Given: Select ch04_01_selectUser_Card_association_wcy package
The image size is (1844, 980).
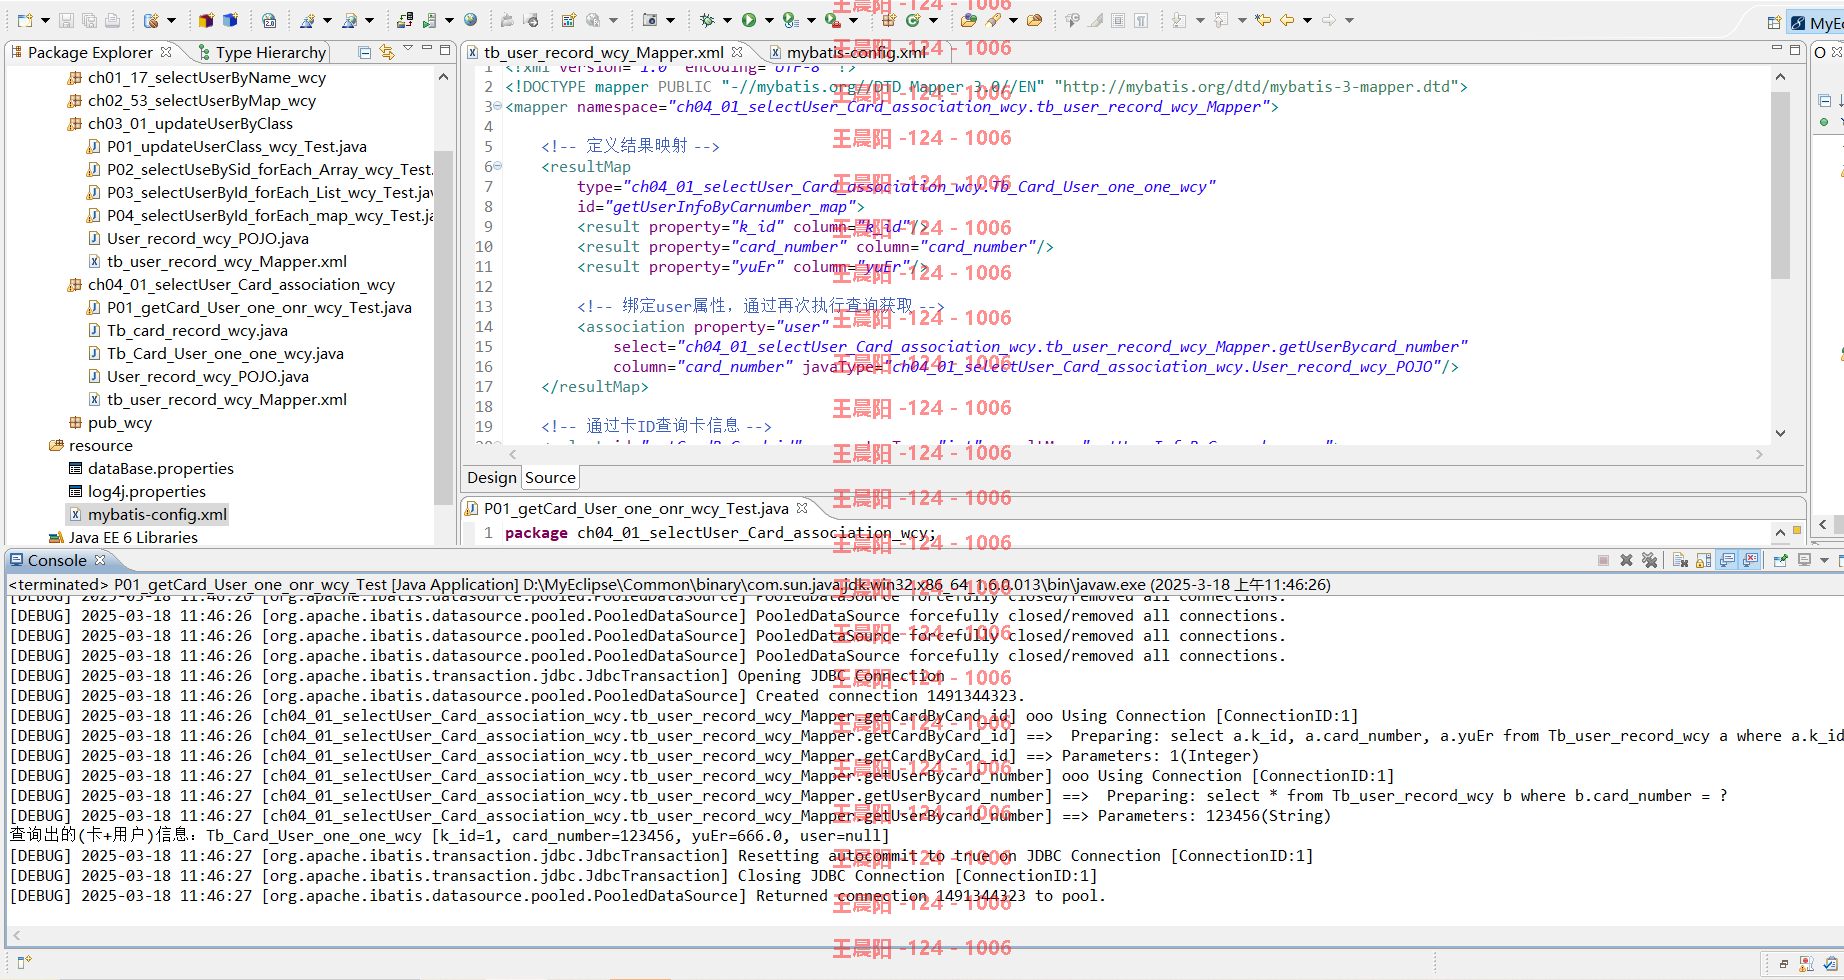Looking at the screenshot, I should click(241, 284).
